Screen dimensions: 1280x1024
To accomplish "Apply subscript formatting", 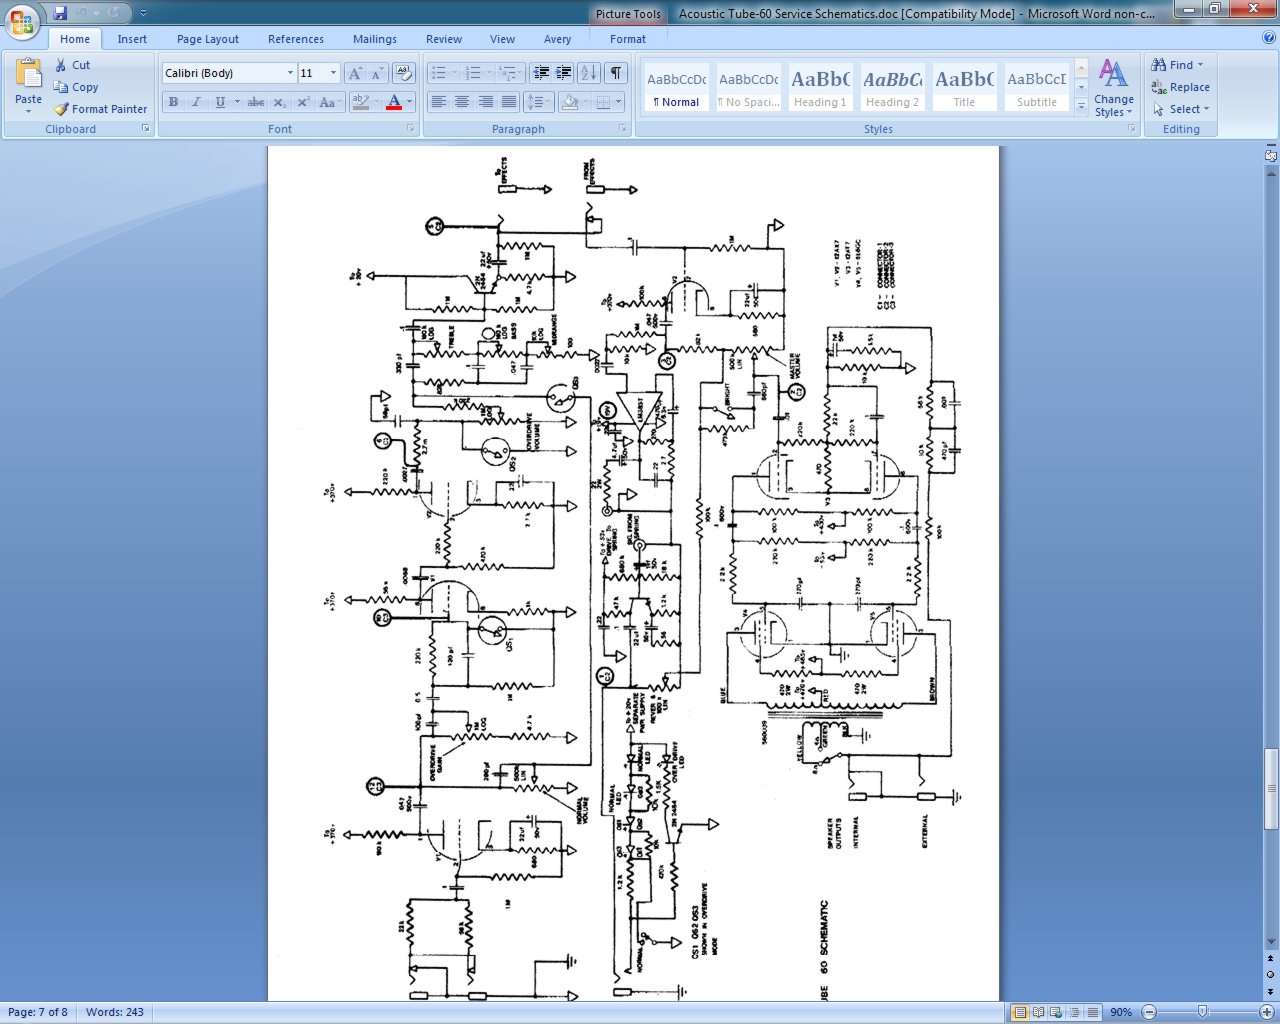I will (x=280, y=102).
